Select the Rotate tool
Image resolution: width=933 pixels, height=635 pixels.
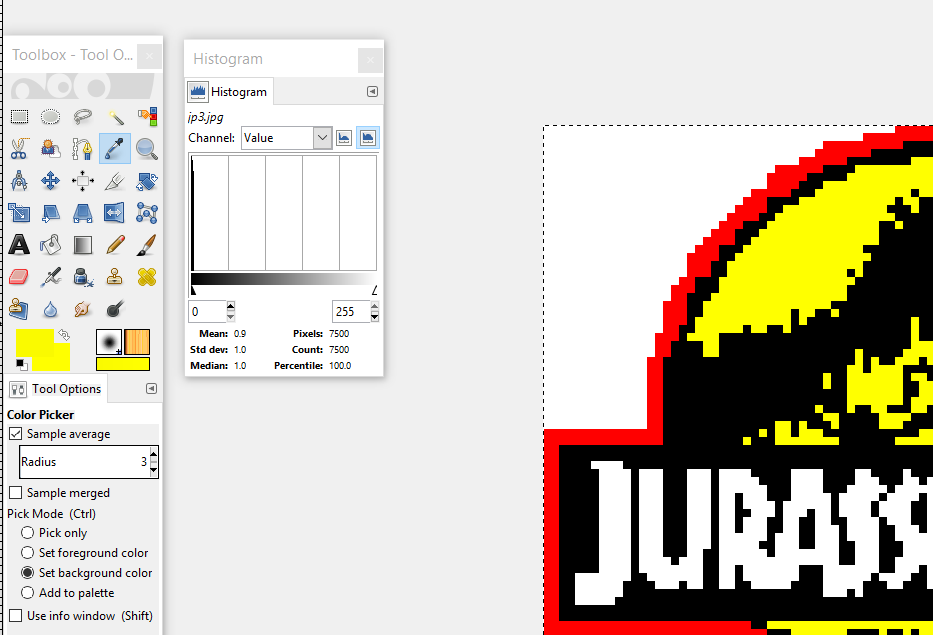(147, 180)
